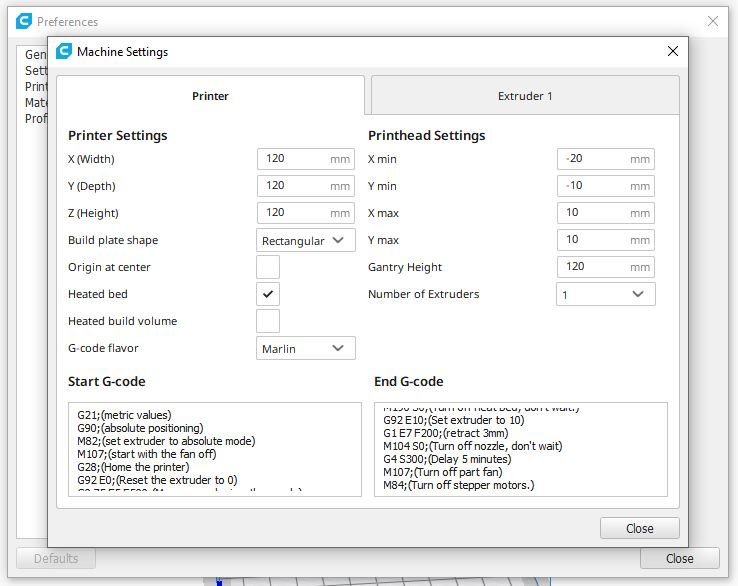Click 'G92 E0;(Reset the extruder to 0)' line
Viewport: 738px width, 586px height.
coord(157,480)
